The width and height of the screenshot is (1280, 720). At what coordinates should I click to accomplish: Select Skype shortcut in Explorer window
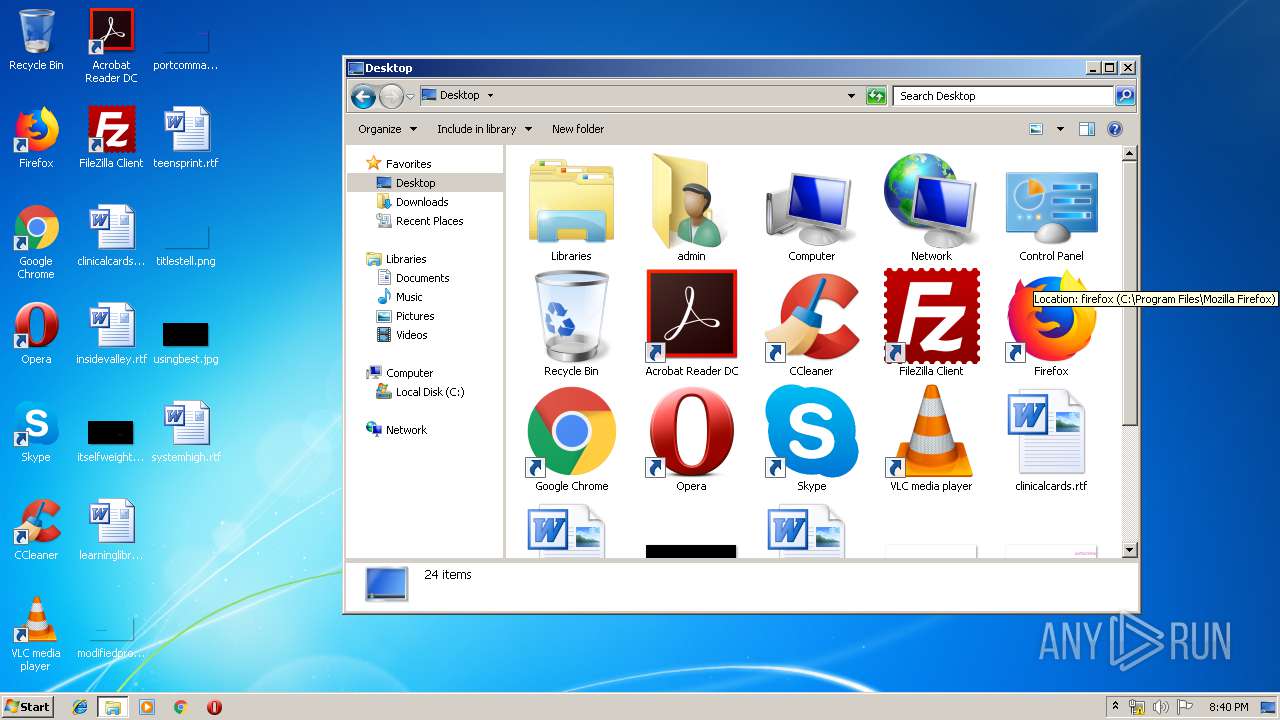point(811,438)
